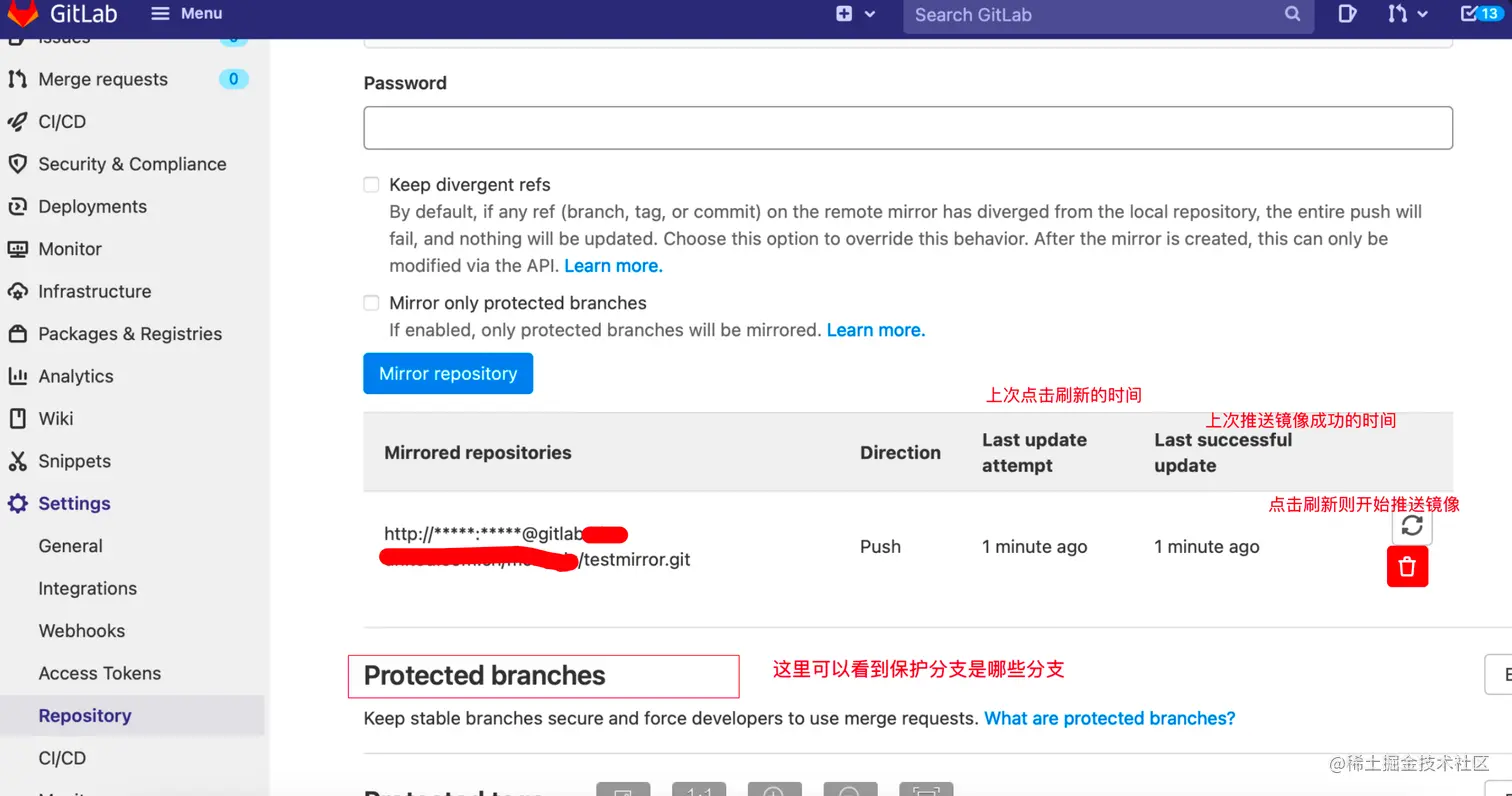
Task: Enable Keep divergent refs checkbox
Action: coord(371,185)
